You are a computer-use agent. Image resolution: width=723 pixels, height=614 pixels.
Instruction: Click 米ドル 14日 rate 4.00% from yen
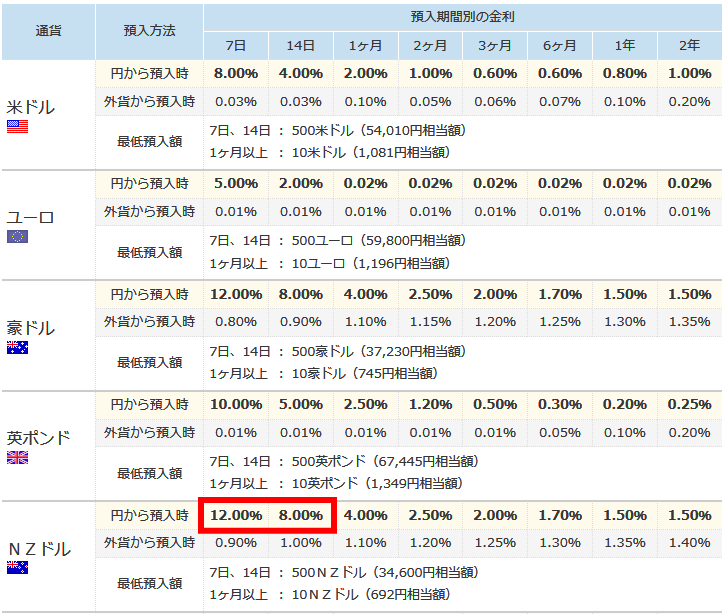tap(301, 73)
